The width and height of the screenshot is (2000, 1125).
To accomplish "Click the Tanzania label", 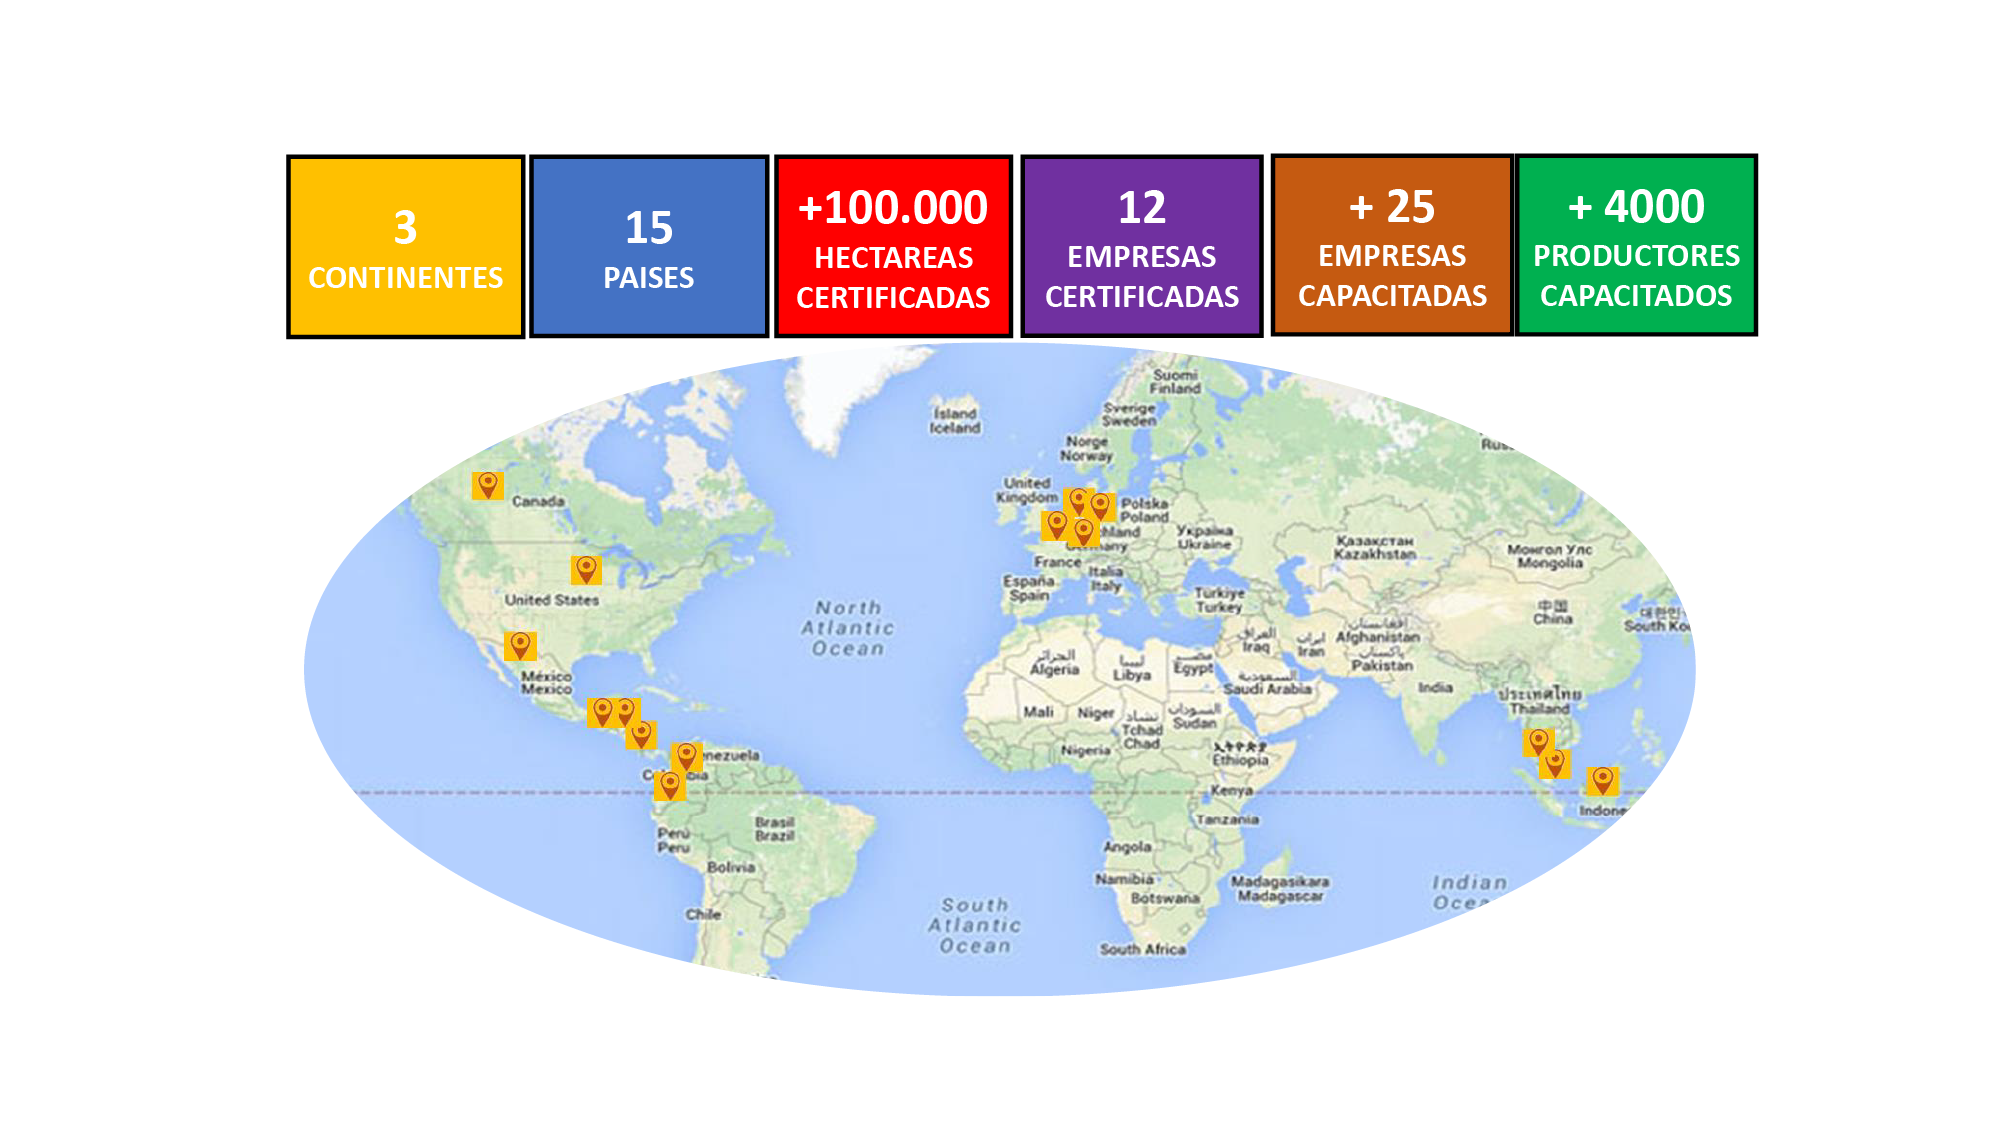I will pos(1228,819).
